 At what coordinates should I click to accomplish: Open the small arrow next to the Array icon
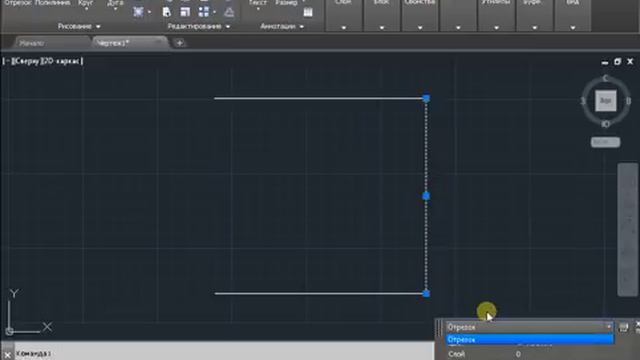(x=214, y=12)
